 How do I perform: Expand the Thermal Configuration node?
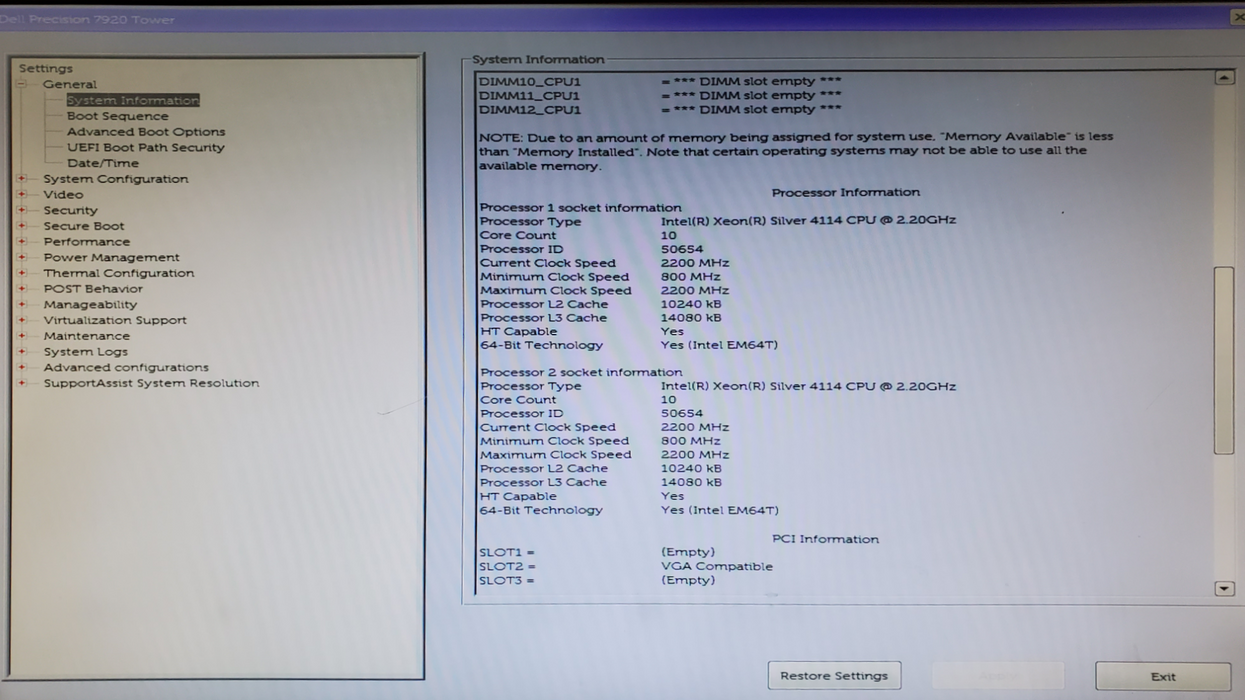pos(22,273)
